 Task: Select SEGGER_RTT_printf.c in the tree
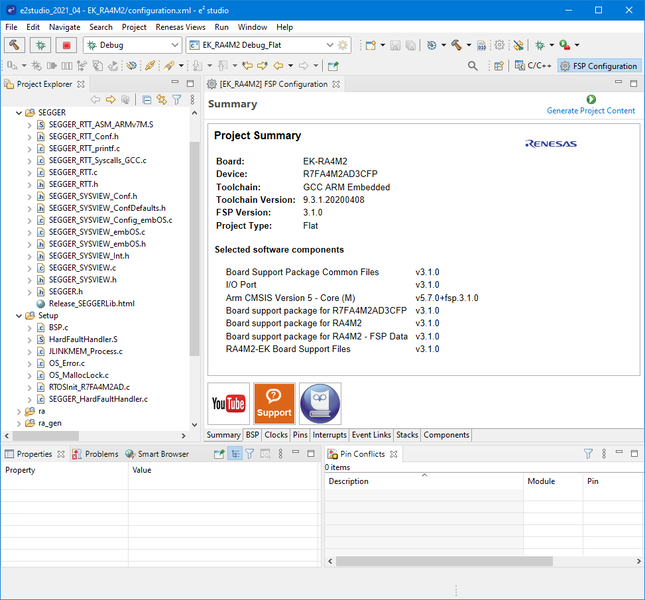(83, 148)
